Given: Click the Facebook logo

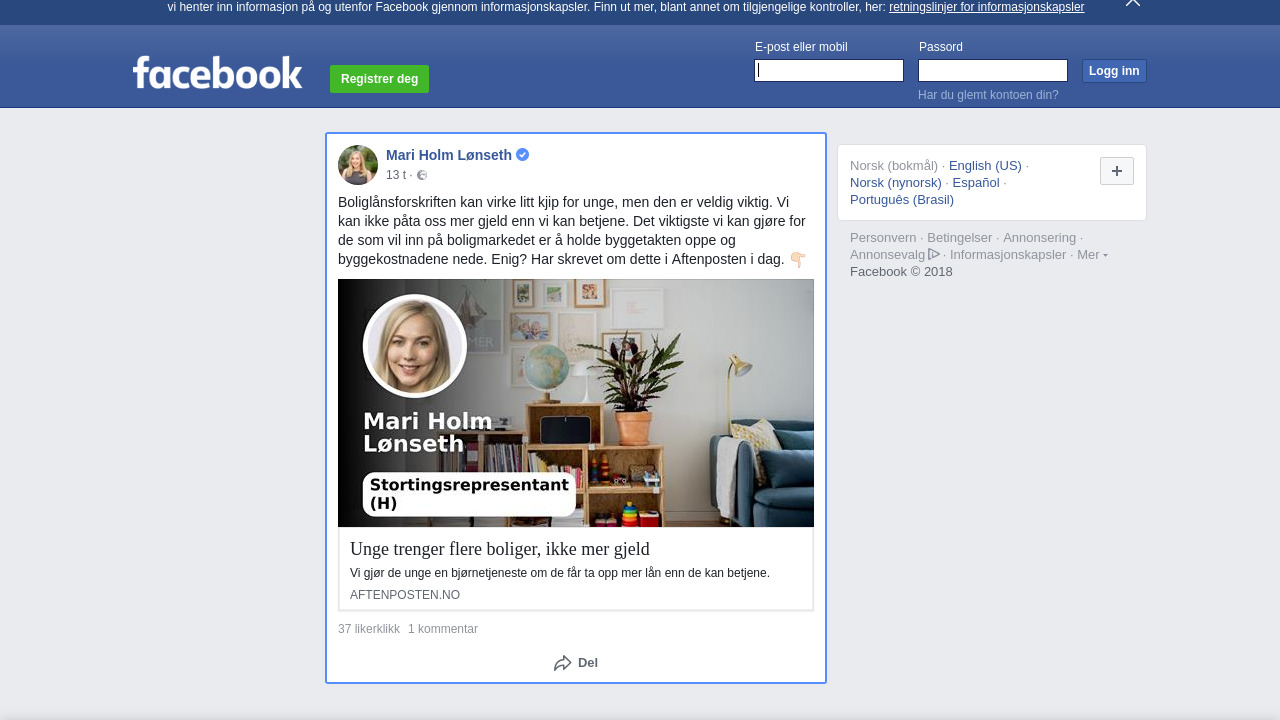Looking at the screenshot, I should click(217, 72).
